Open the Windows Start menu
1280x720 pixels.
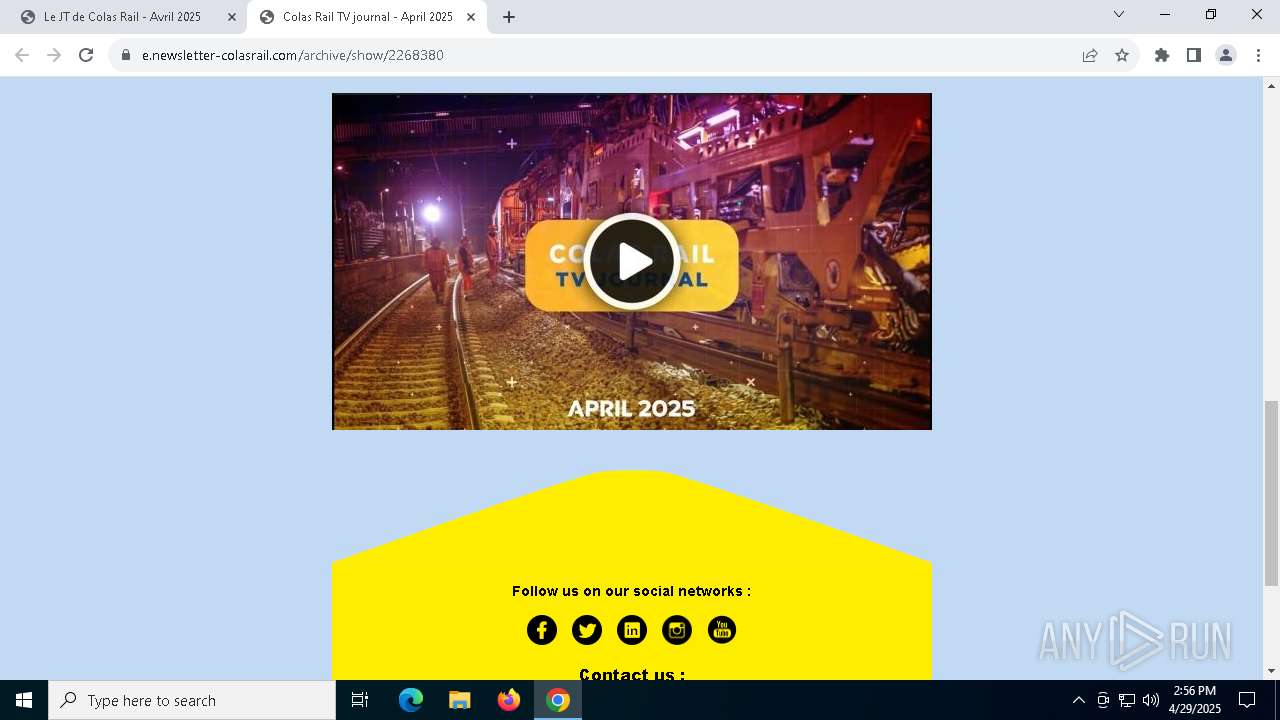[x=24, y=700]
